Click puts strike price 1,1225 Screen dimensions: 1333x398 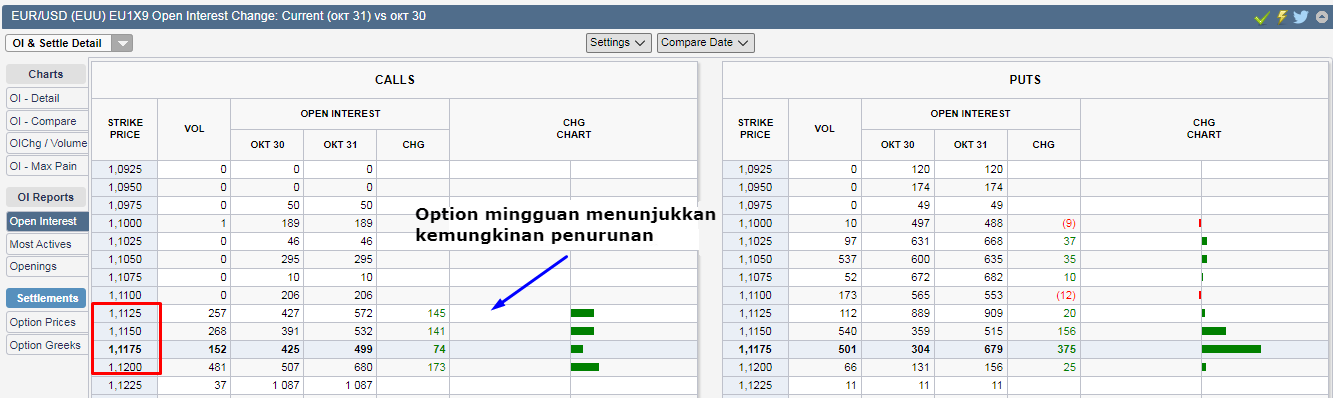tap(755, 385)
